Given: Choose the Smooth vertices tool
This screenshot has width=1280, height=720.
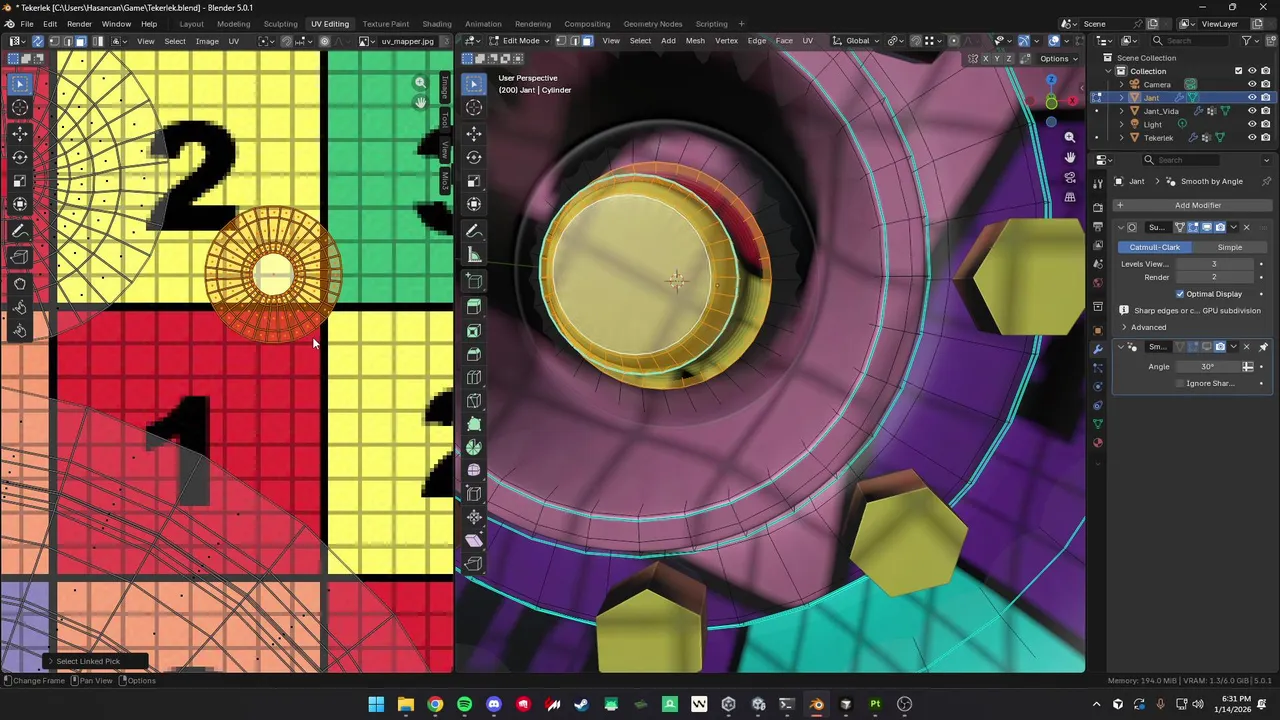Looking at the screenshot, I should [x=474, y=470].
